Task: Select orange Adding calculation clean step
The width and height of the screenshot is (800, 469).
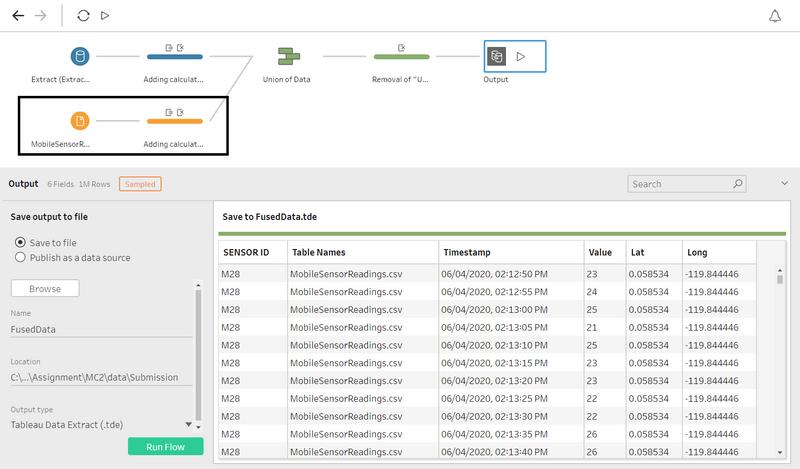Action: [175, 121]
